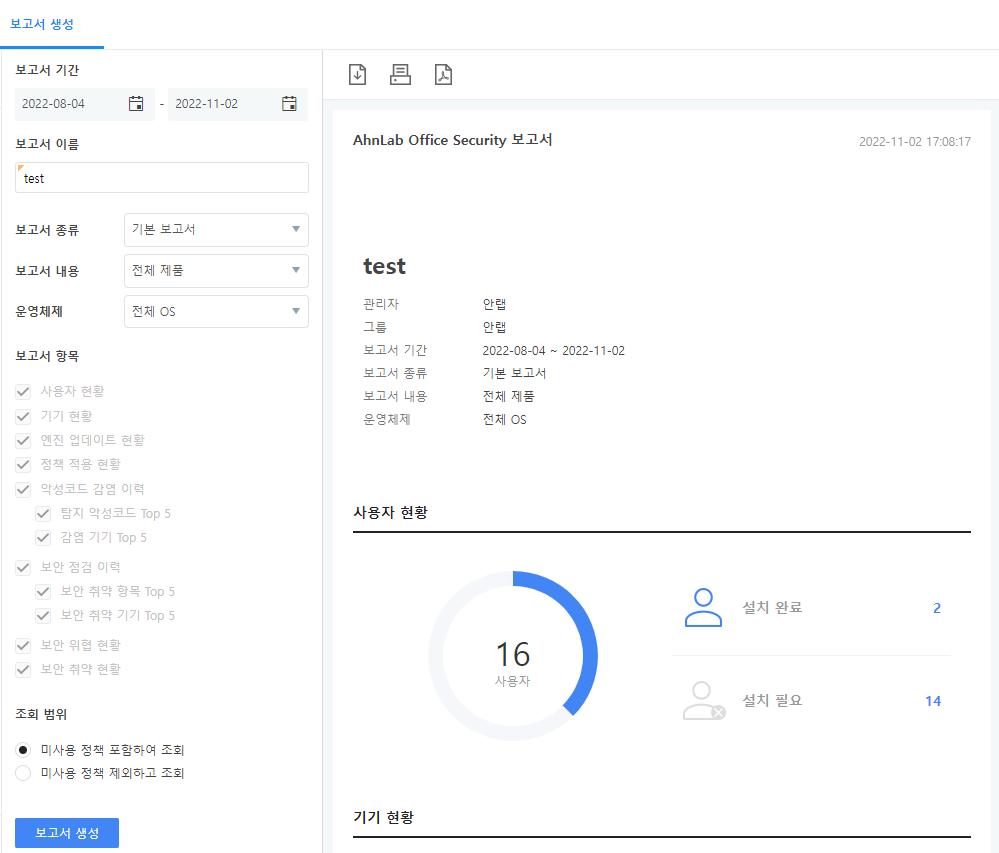Toggle 보안 위협 현황 checkbox
999x853 pixels.
coord(23,646)
